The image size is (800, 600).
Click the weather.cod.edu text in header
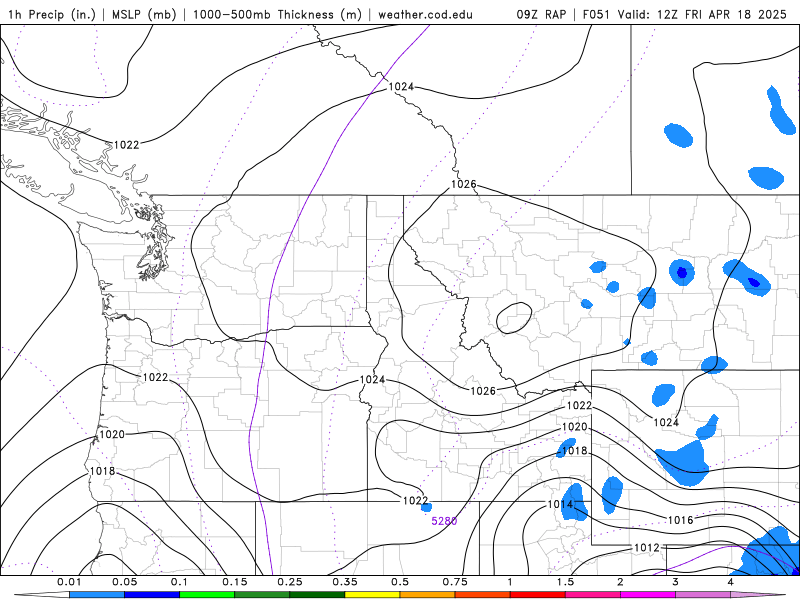click(x=425, y=14)
